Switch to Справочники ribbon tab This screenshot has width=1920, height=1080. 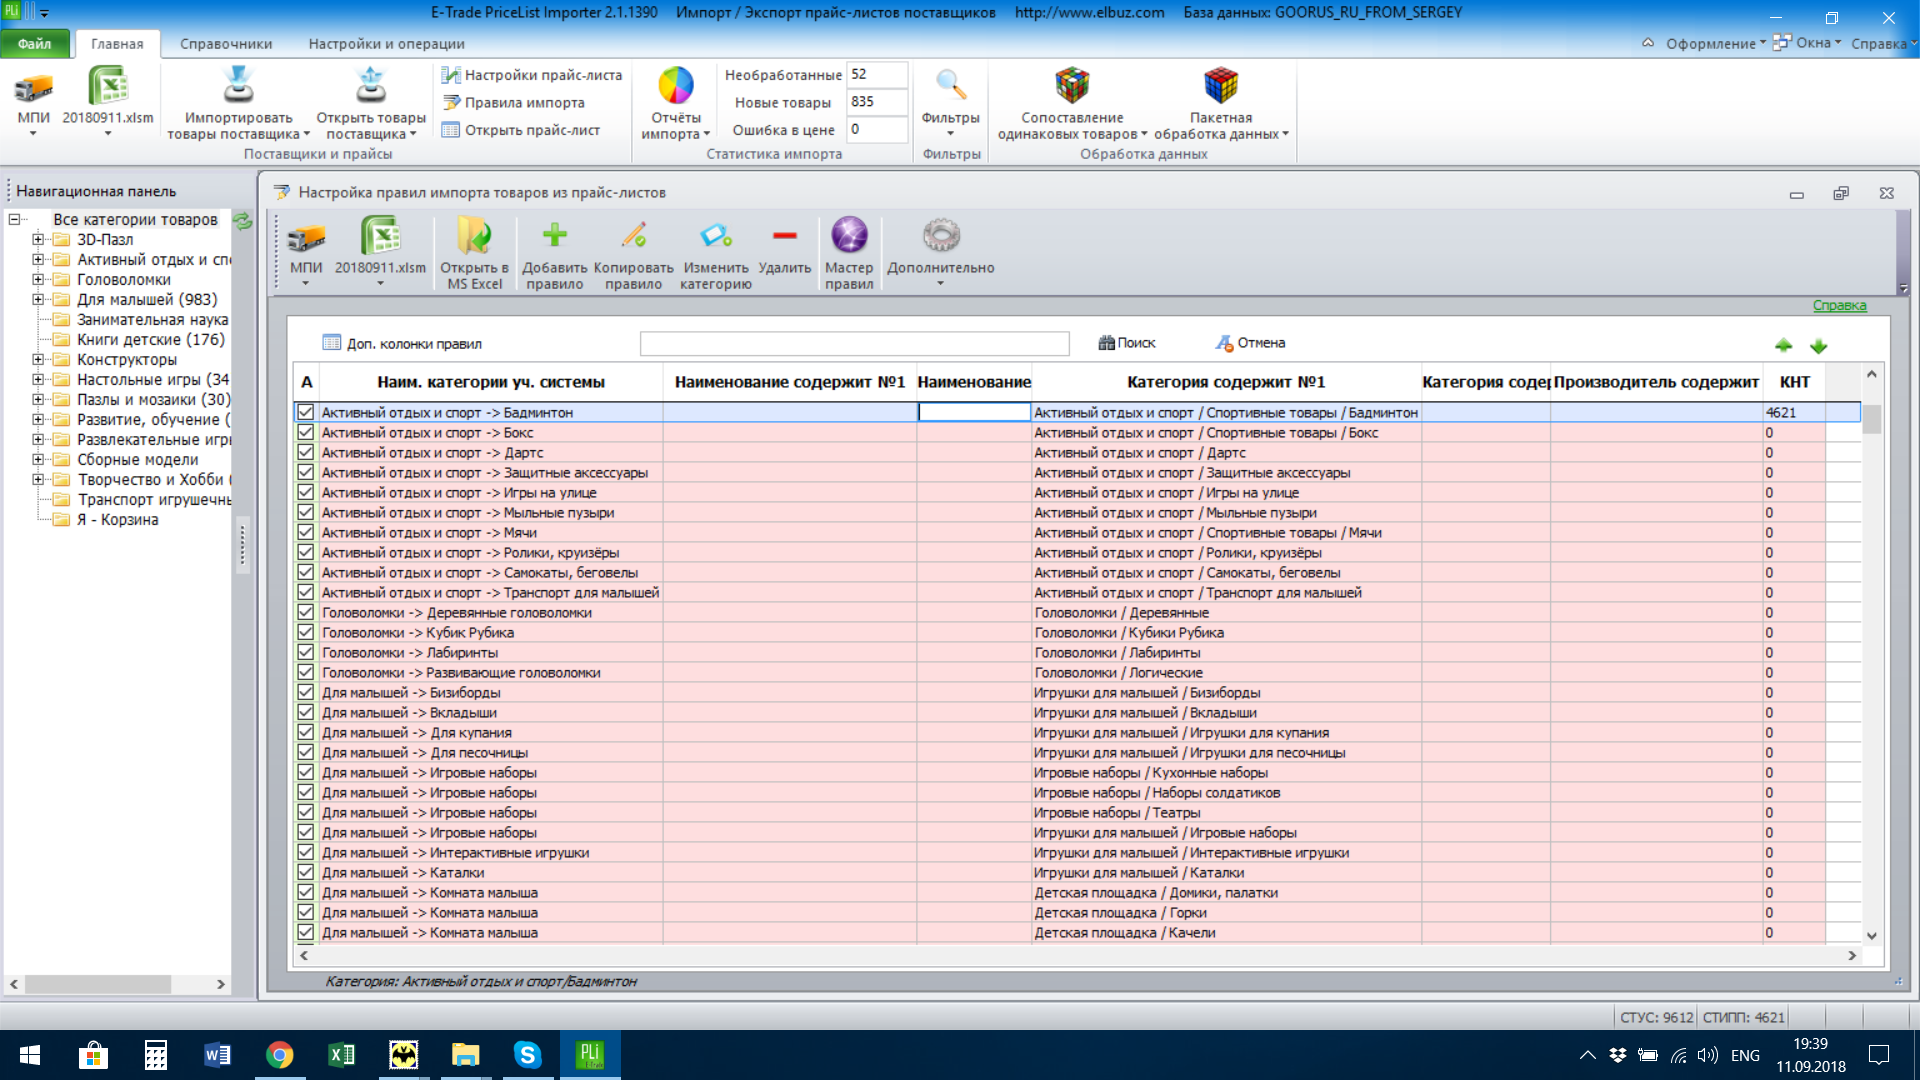click(x=226, y=43)
